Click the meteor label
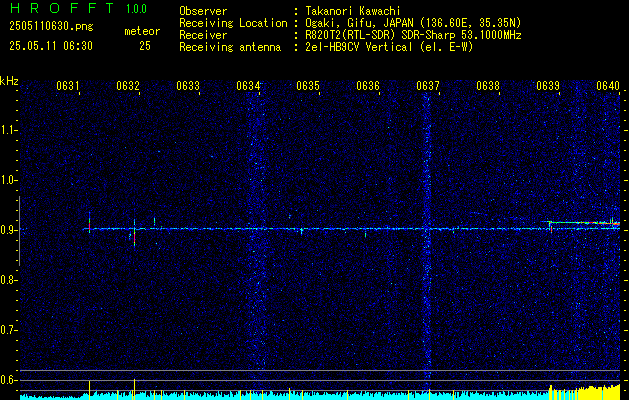The image size is (629, 400). [x=142, y=31]
